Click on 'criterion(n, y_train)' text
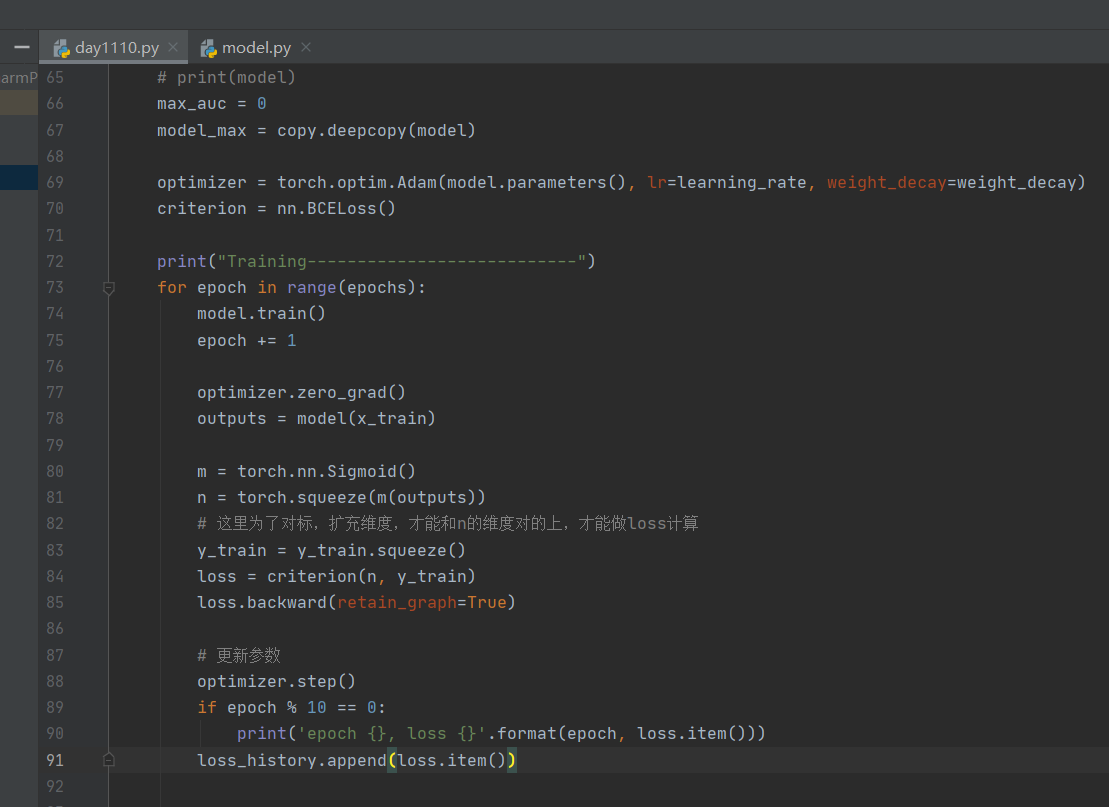This screenshot has width=1109, height=807. click(x=371, y=576)
